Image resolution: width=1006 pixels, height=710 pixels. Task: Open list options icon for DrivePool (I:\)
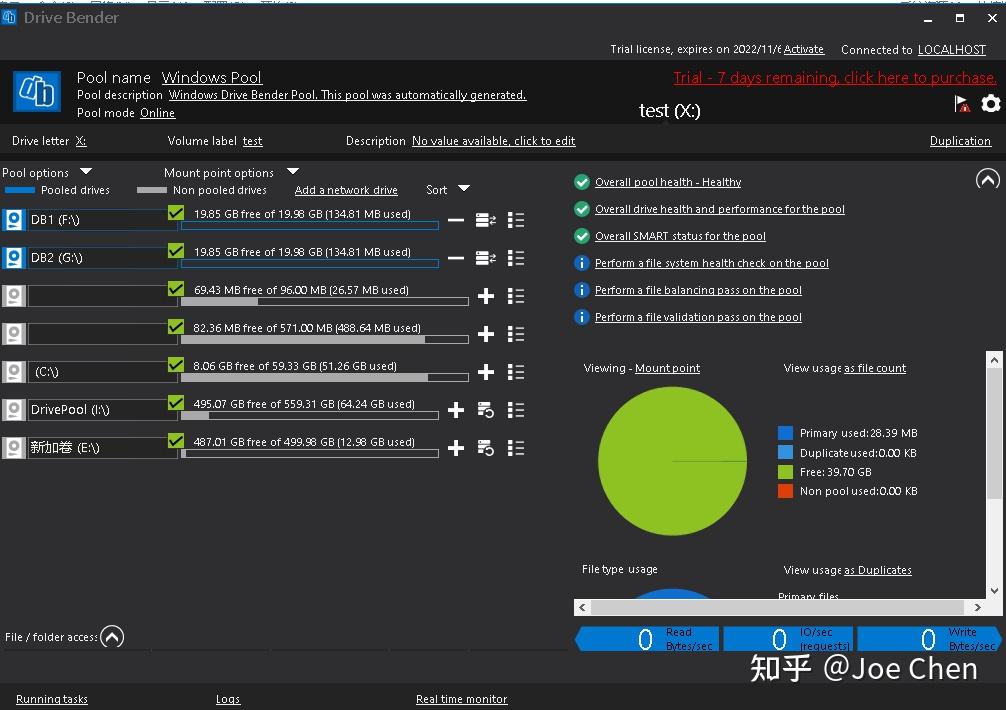coord(516,410)
